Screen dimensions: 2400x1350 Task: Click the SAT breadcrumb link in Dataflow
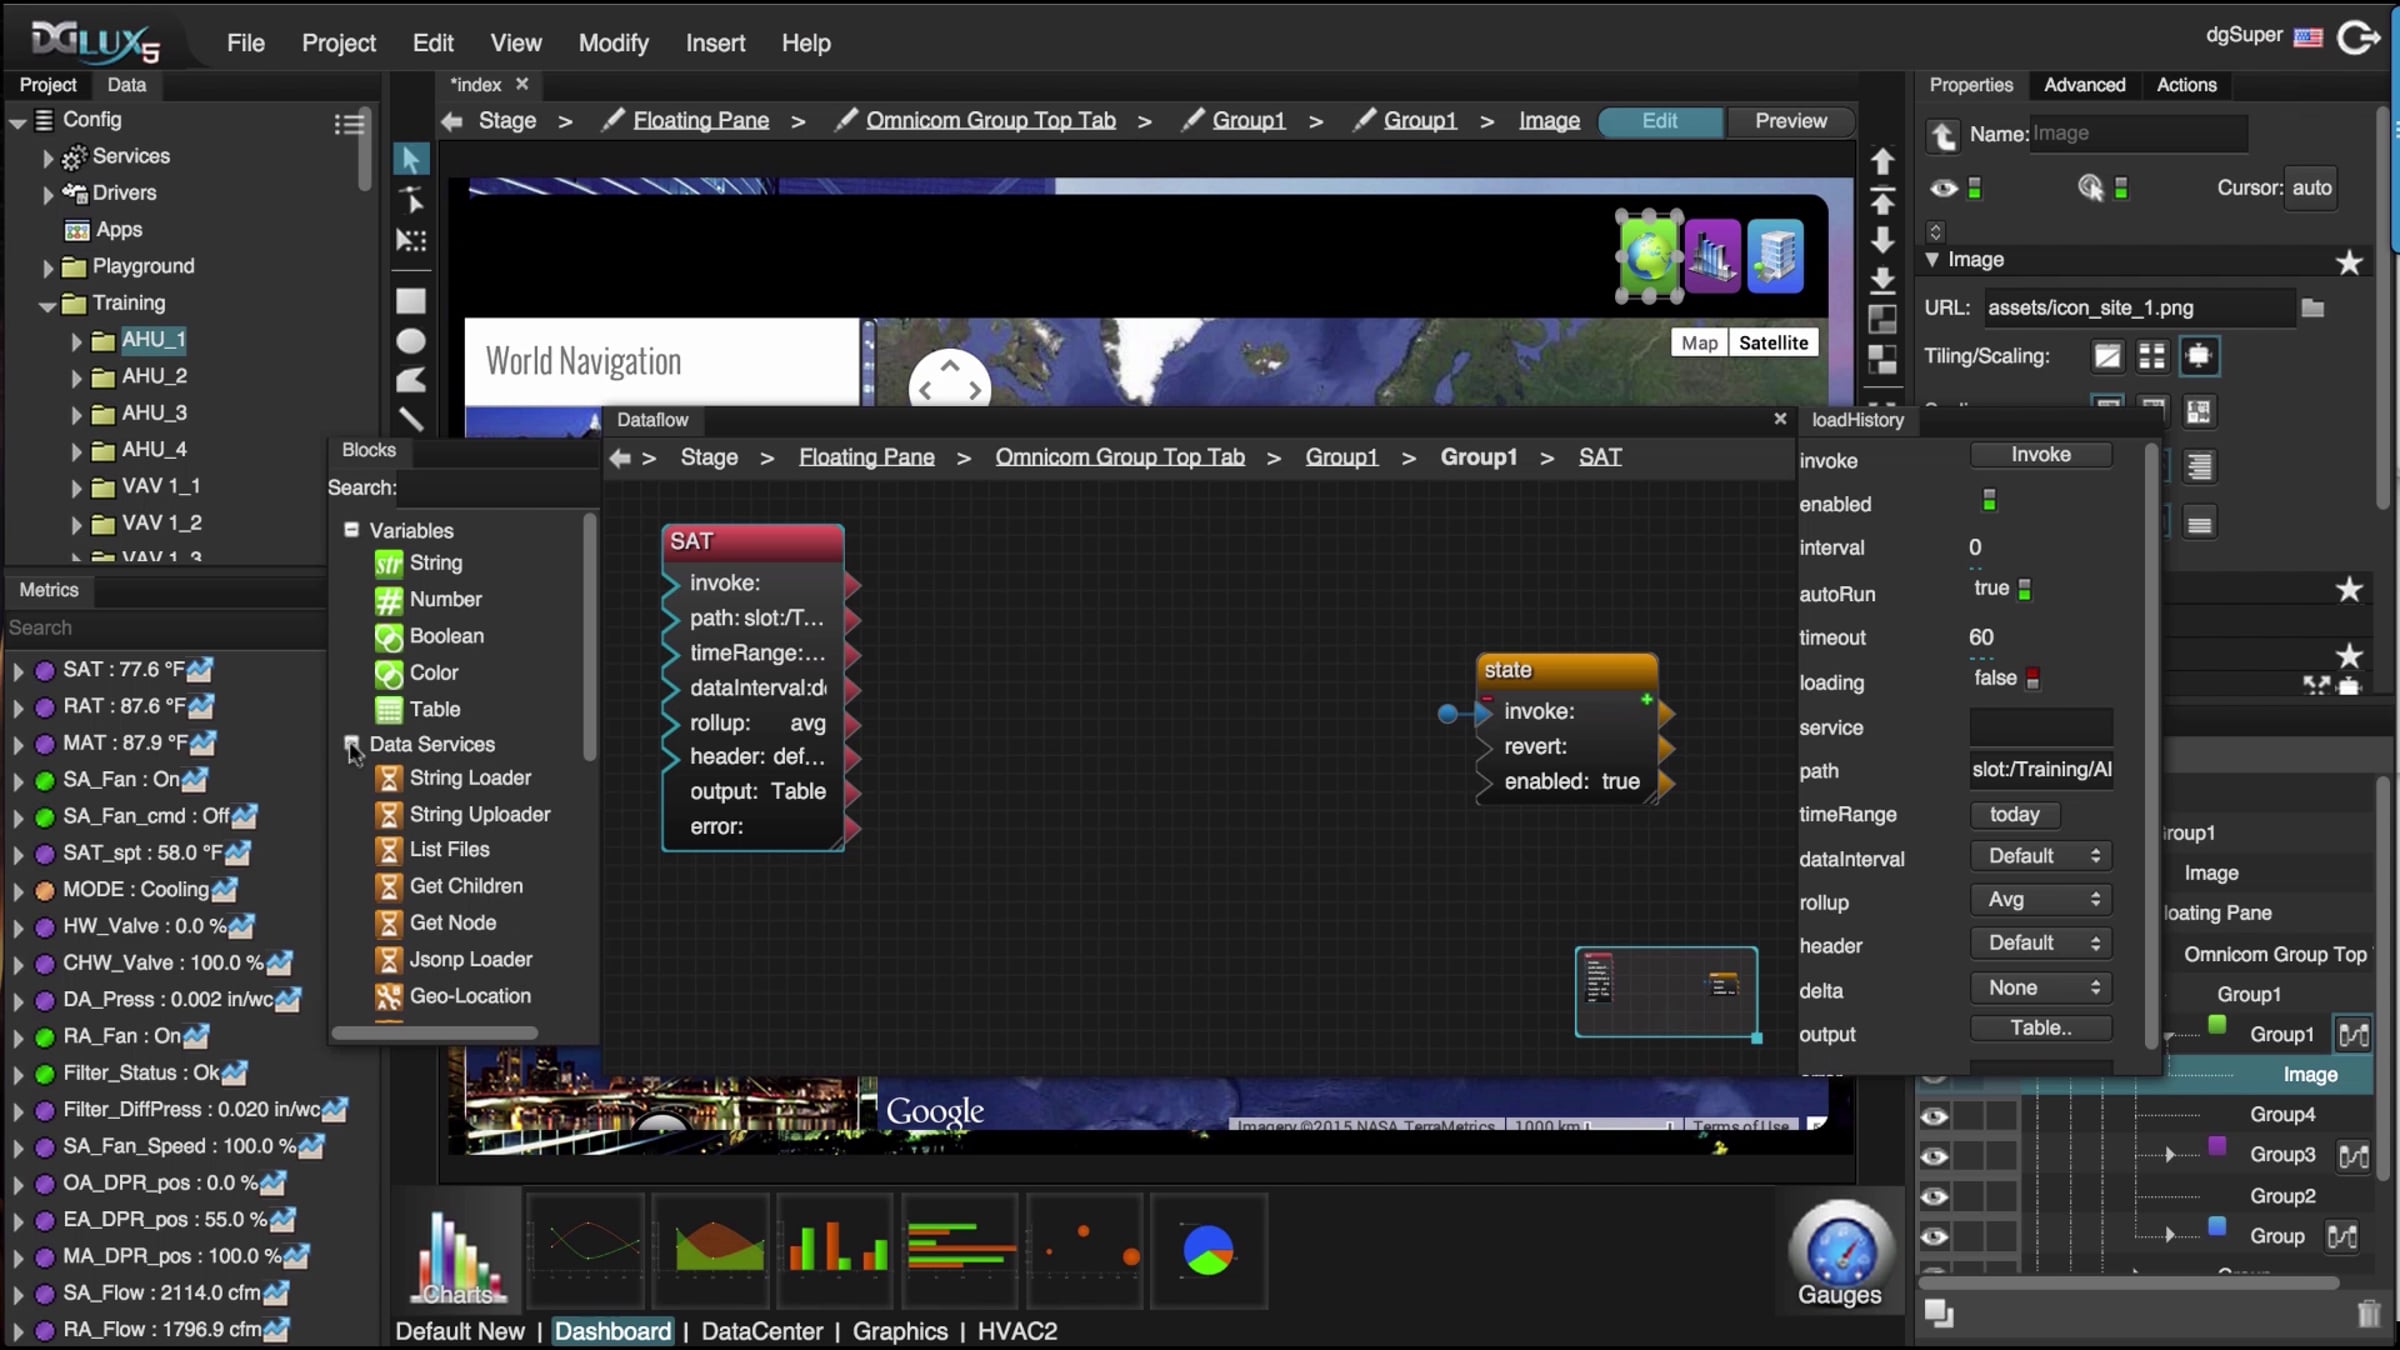click(x=1600, y=457)
